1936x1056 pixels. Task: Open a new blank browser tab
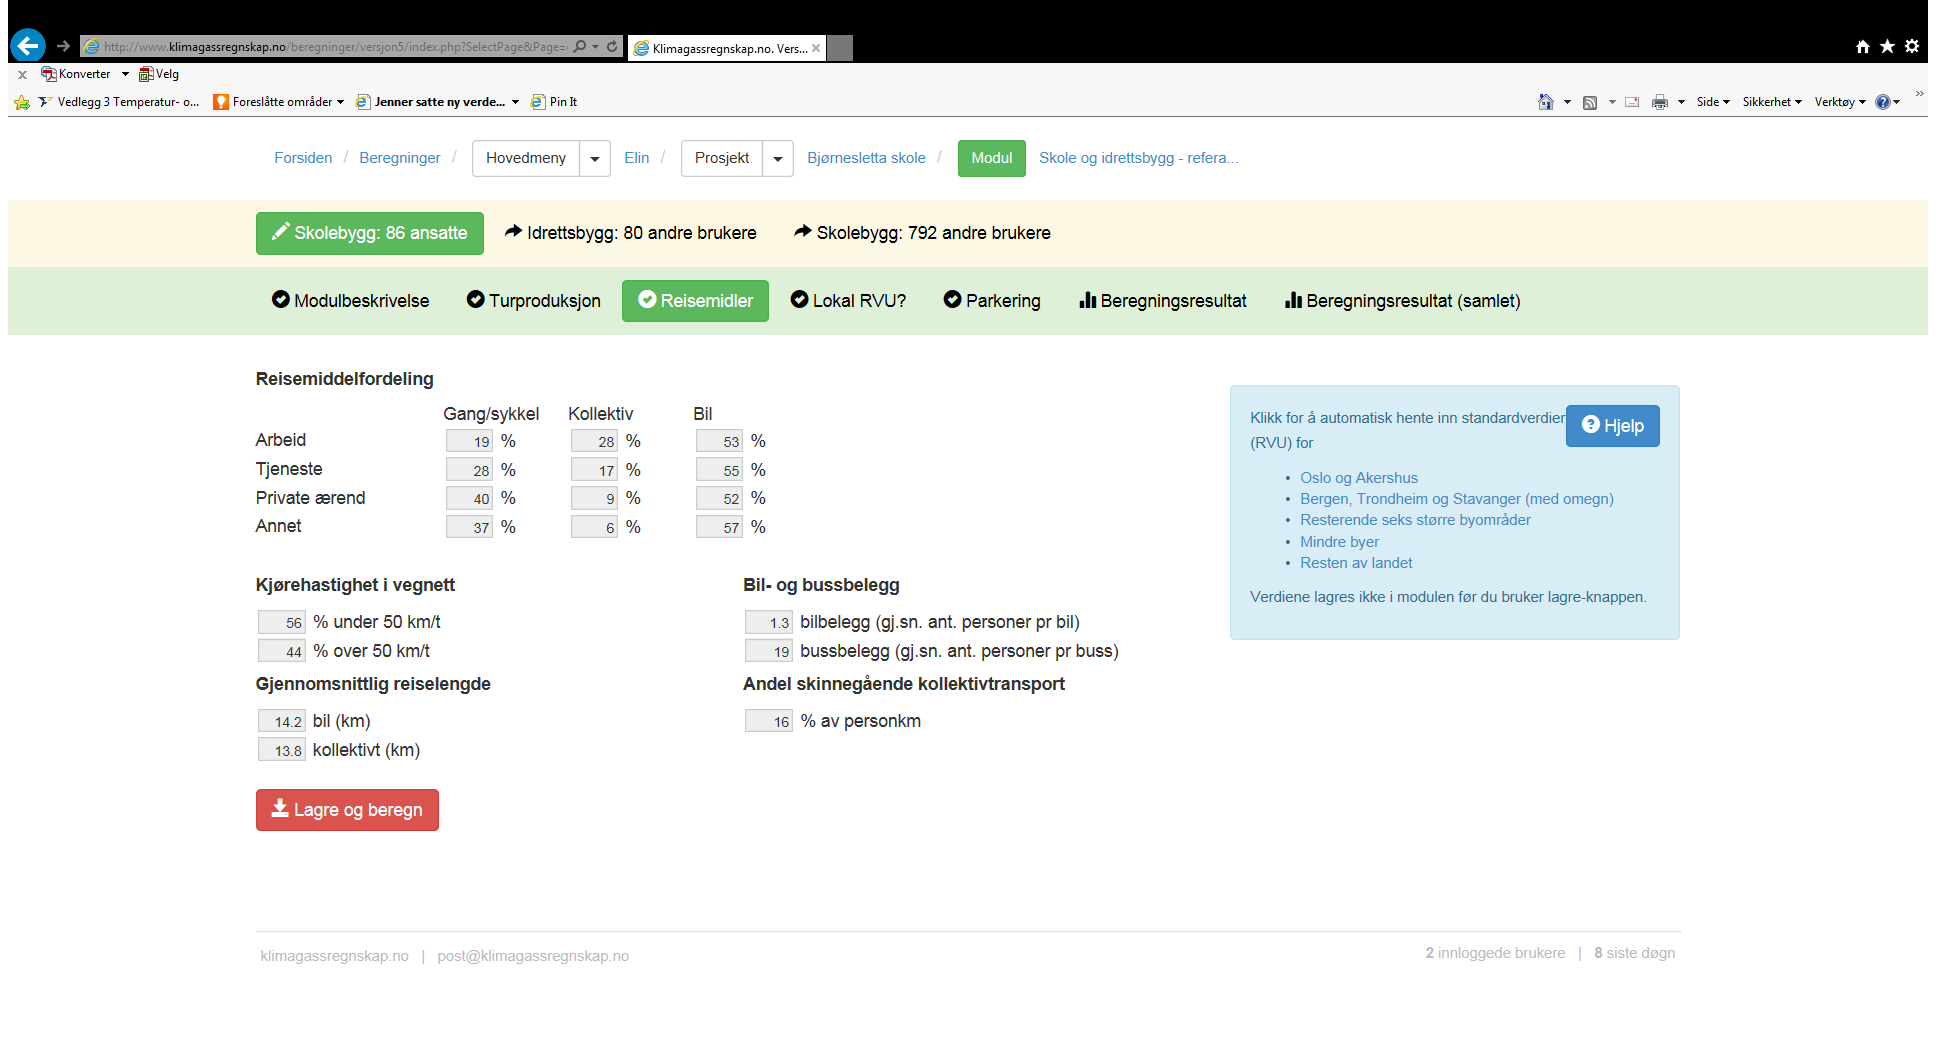(x=841, y=48)
